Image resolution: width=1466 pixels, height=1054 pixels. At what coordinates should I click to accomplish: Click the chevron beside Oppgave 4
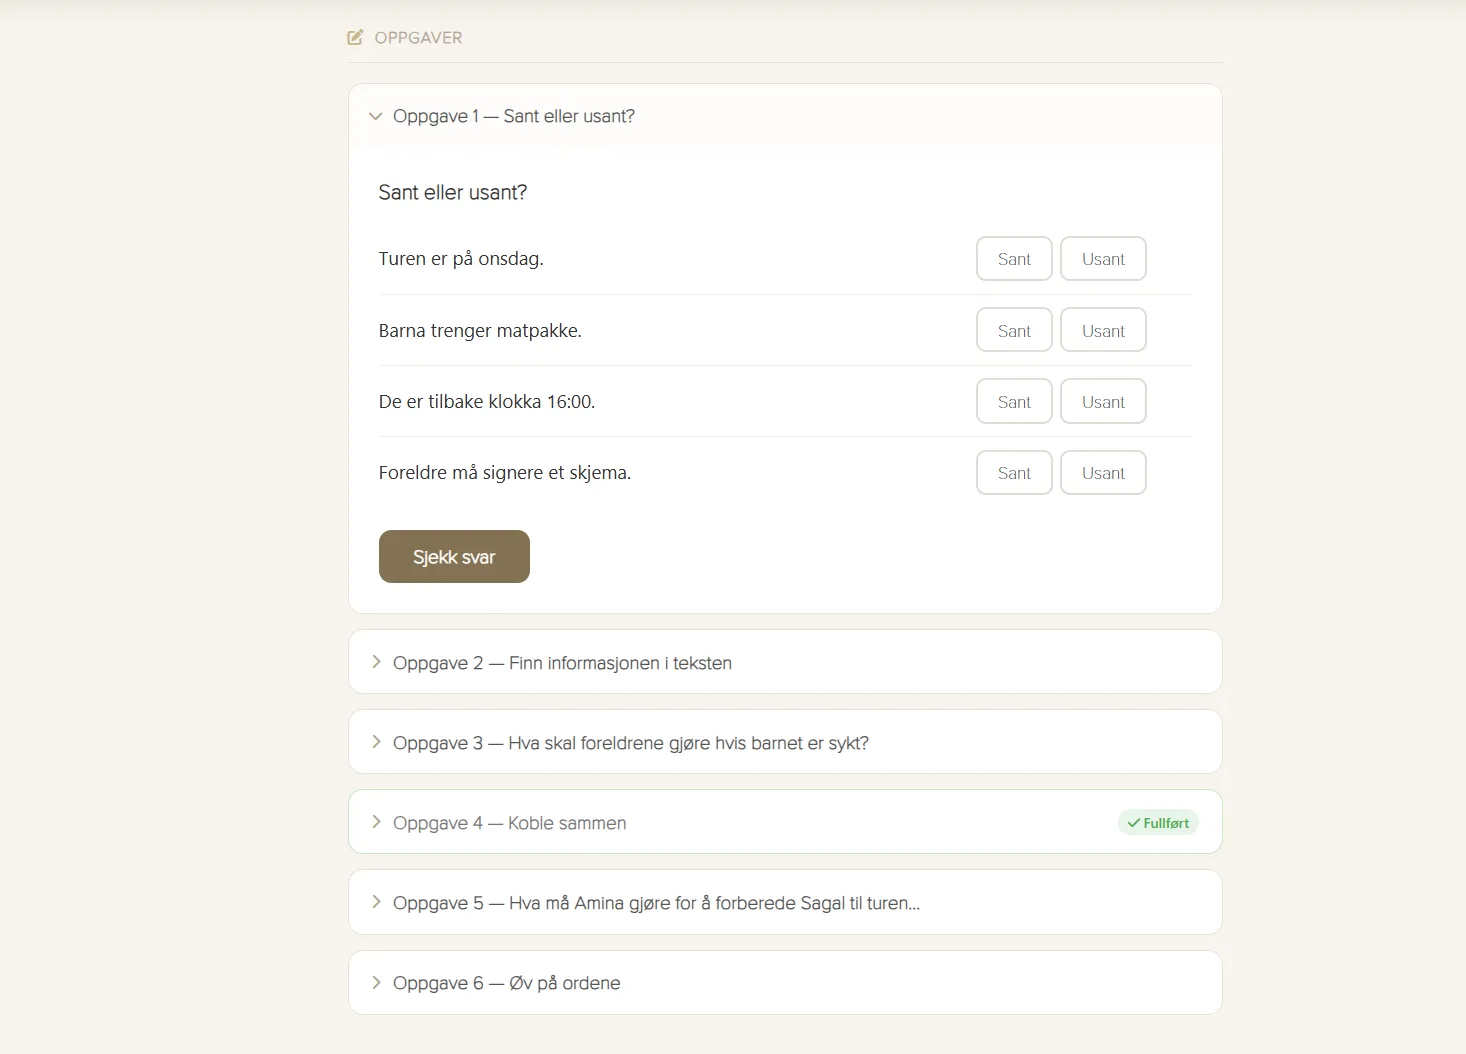[376, 822]
